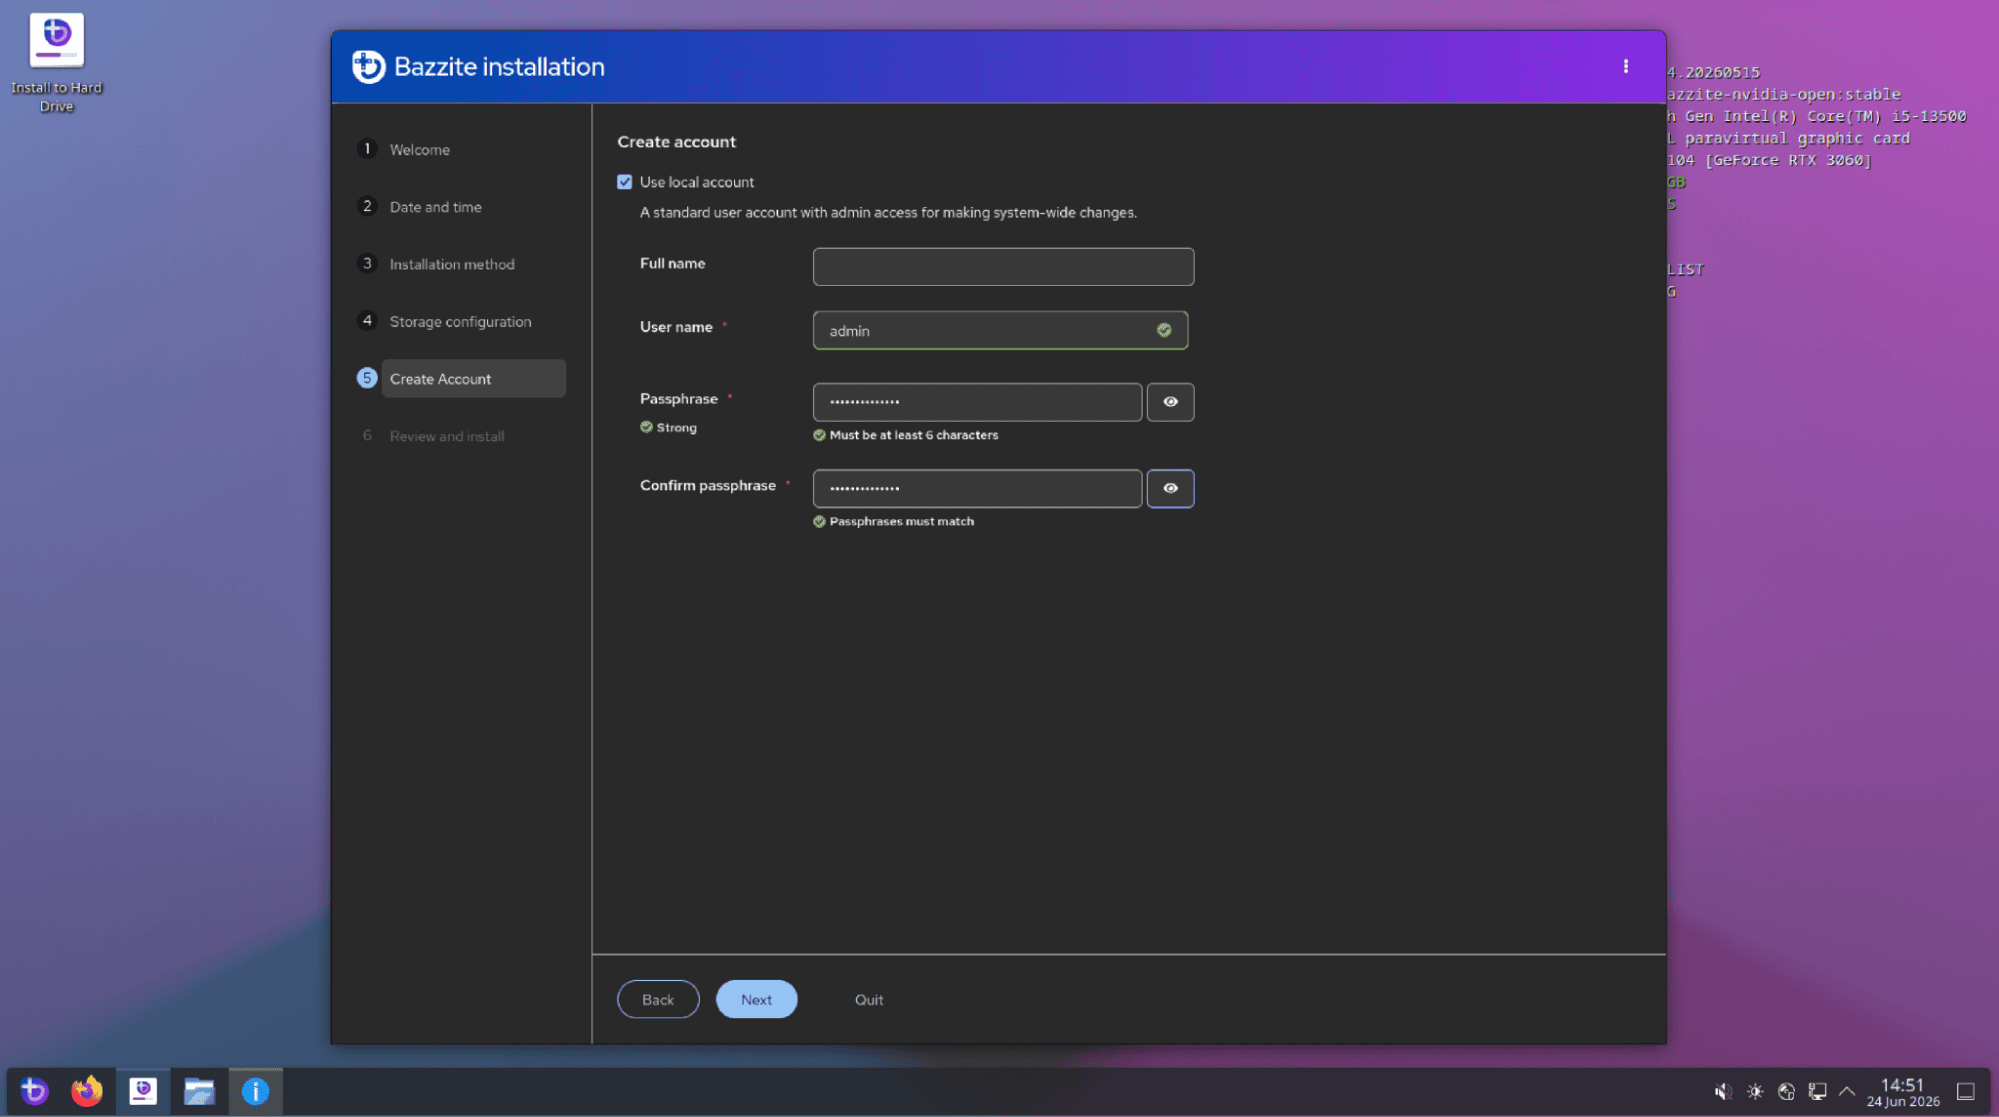Click the blue info taskbar icon

coord(255,1091)
